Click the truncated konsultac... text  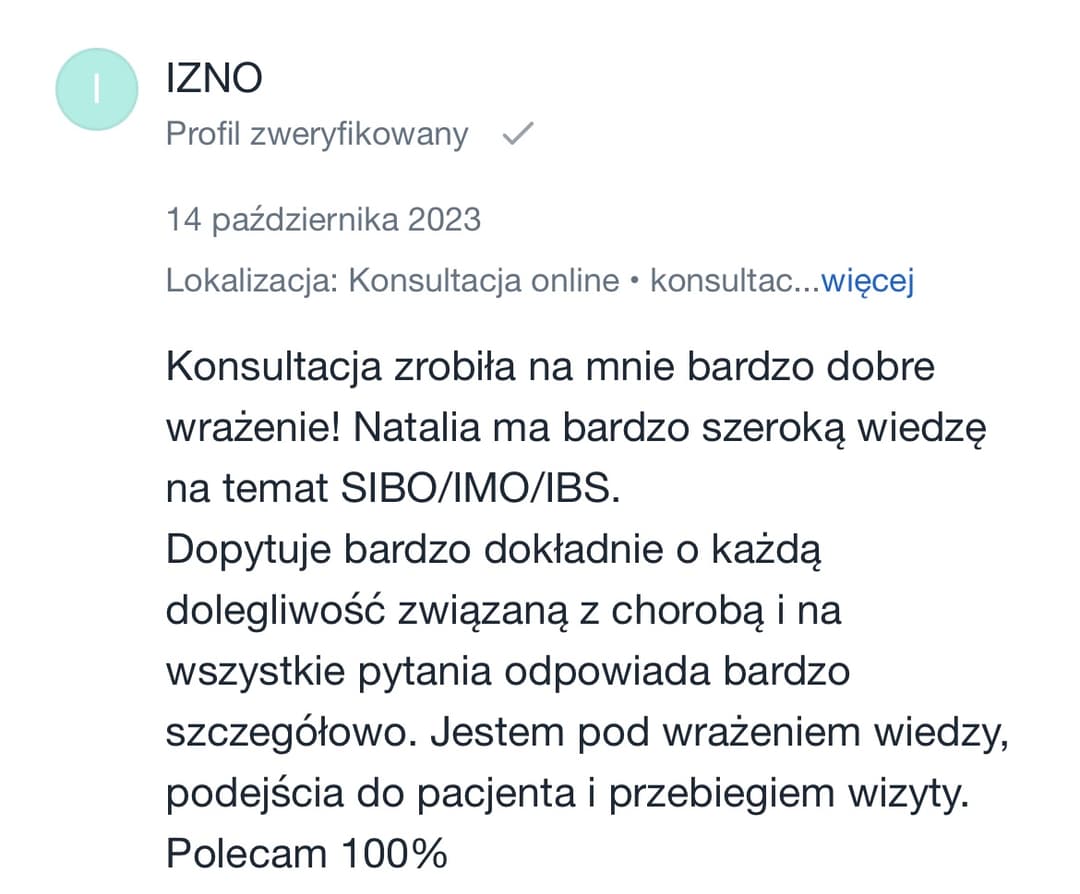click(x=735, y=282)
